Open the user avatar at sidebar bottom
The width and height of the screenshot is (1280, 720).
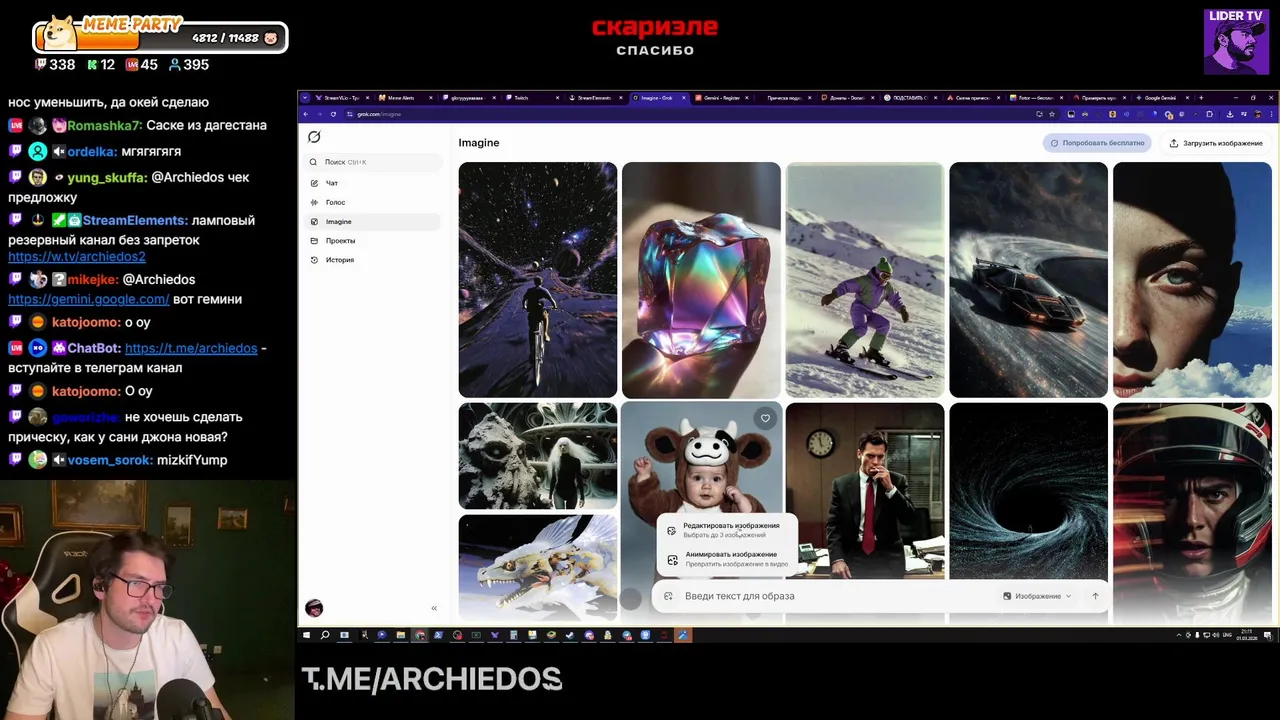coord(314,608)
